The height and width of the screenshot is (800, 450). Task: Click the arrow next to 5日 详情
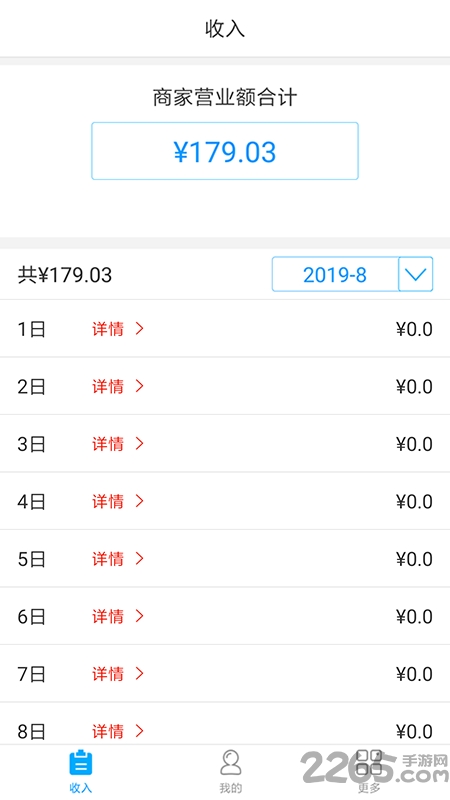(139, 559)
